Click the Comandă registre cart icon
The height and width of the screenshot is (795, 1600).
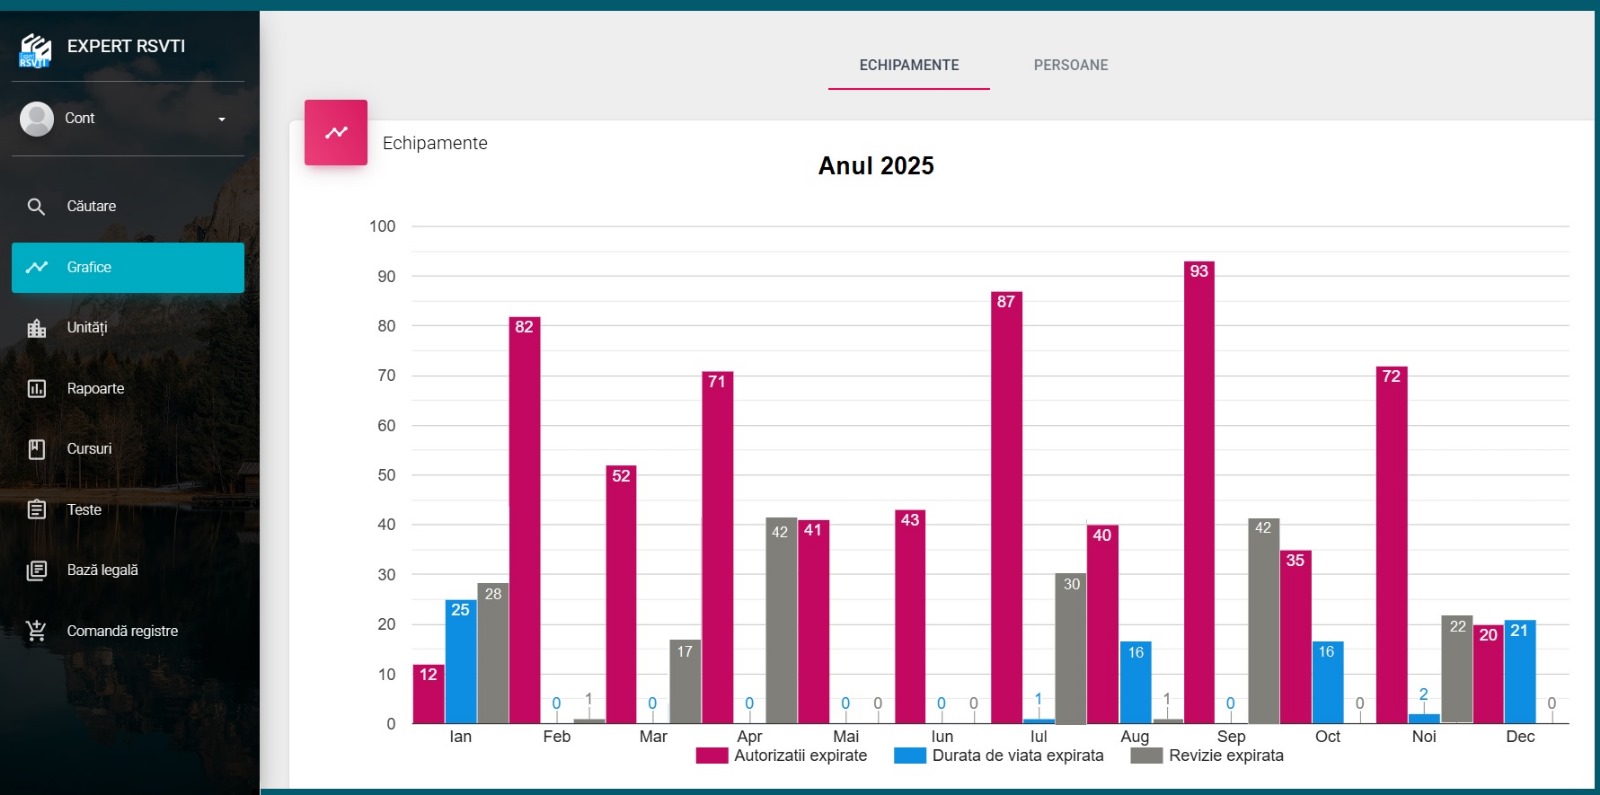coord(37,631)
